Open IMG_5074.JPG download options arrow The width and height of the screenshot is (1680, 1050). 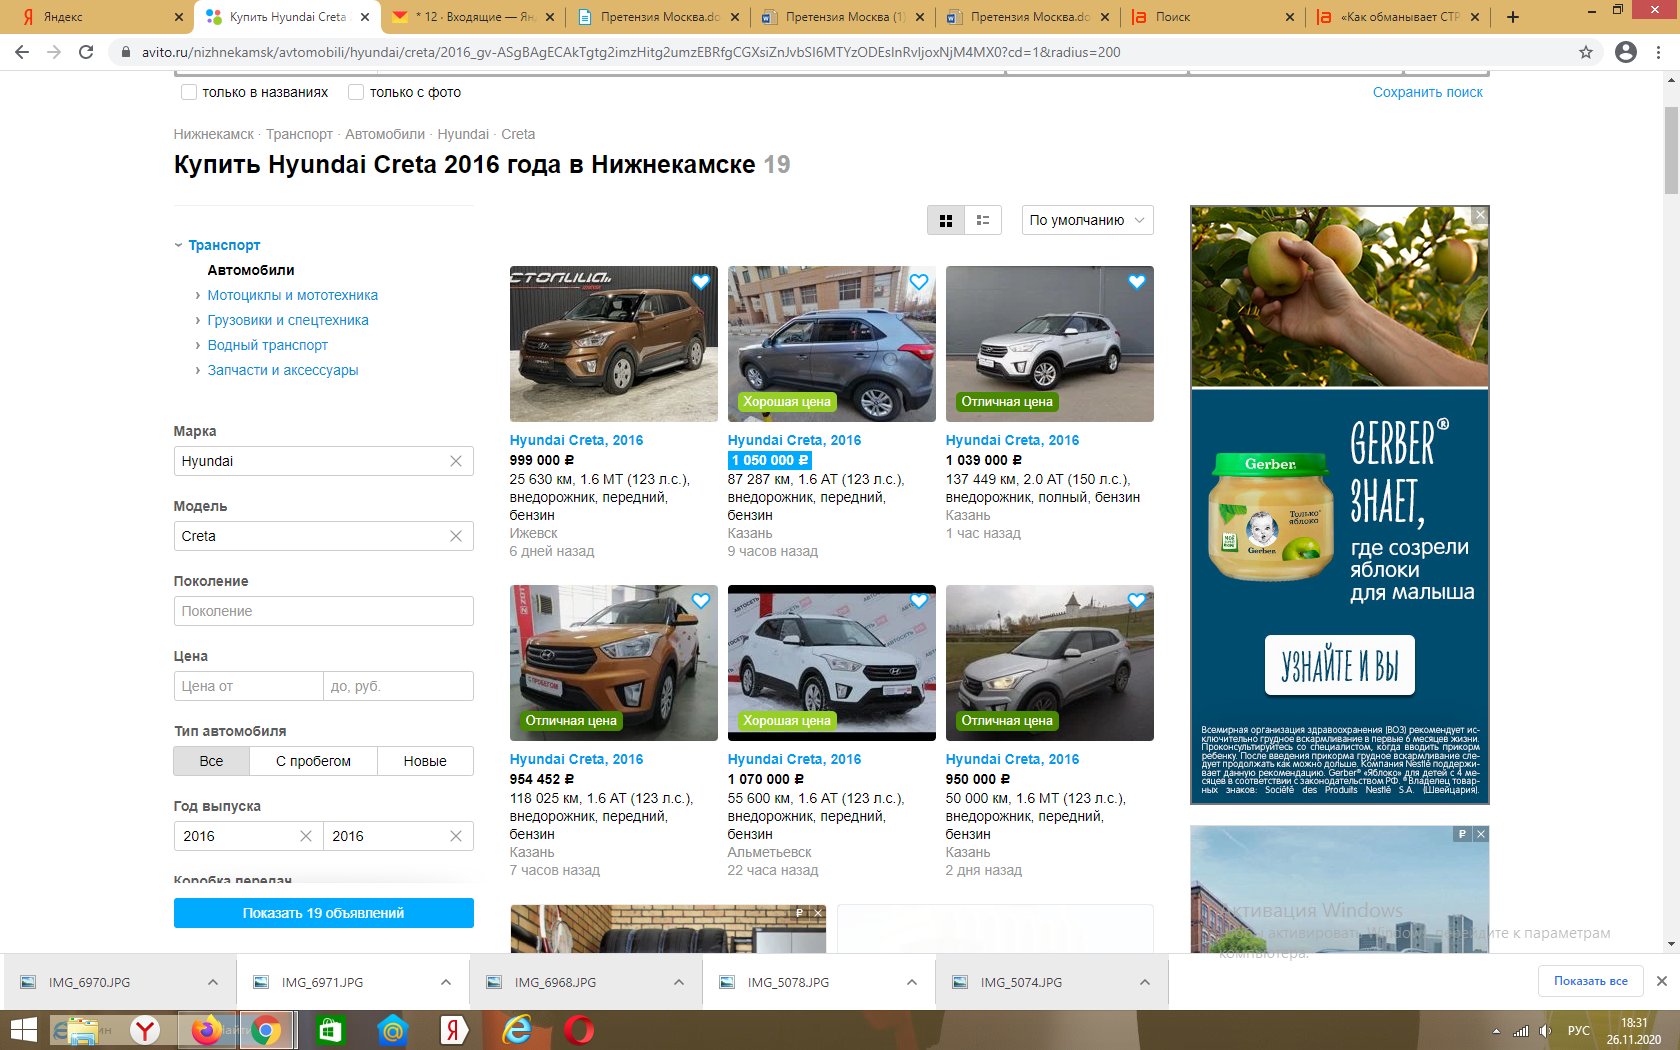tap(1145, 982)
